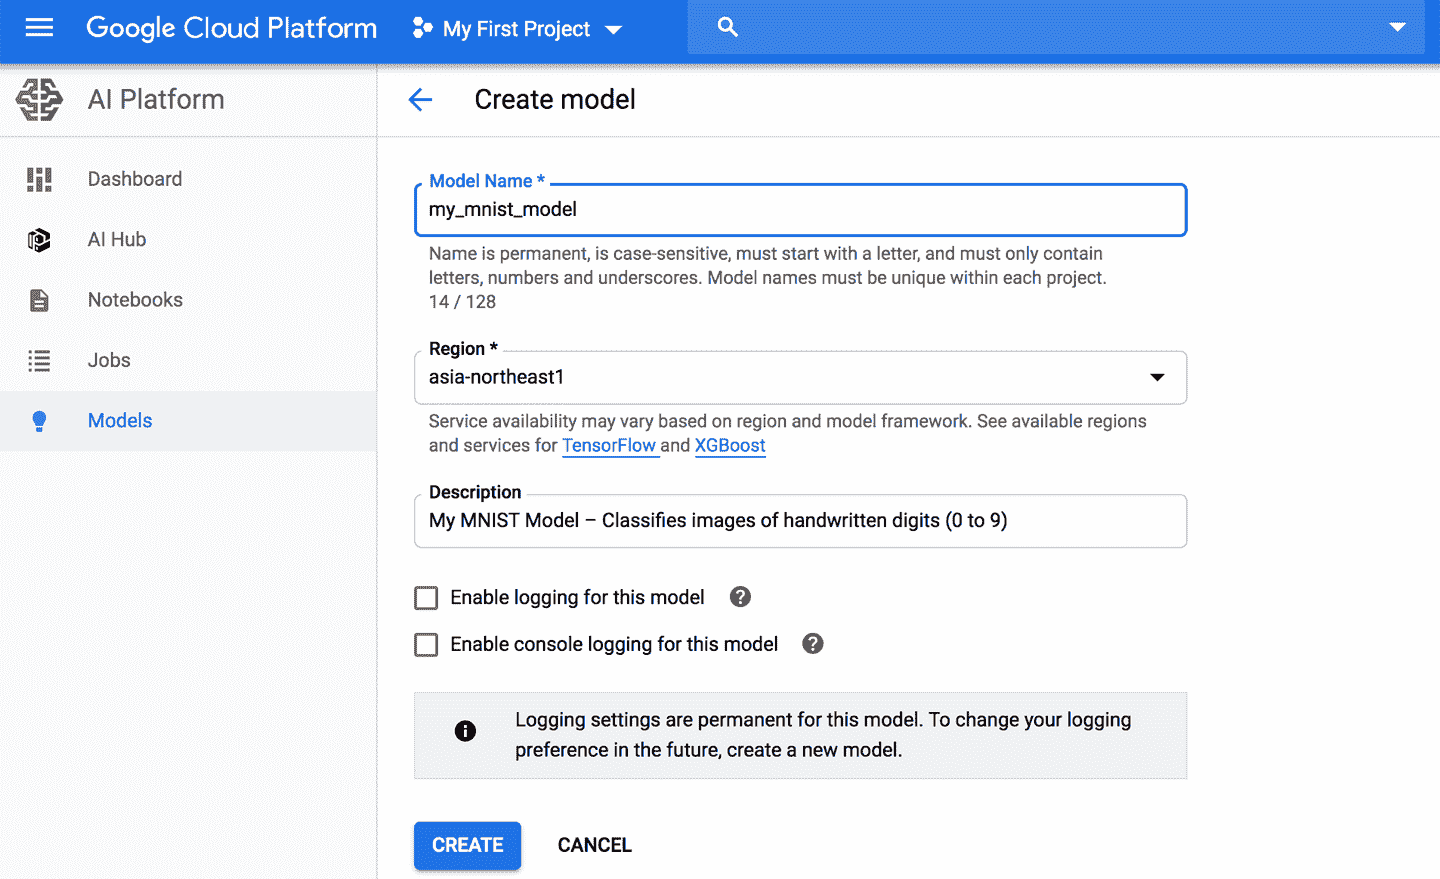Click the AI Hub sidebar icon
Screen dimensions: 1440x879
[x=39, y=240]
